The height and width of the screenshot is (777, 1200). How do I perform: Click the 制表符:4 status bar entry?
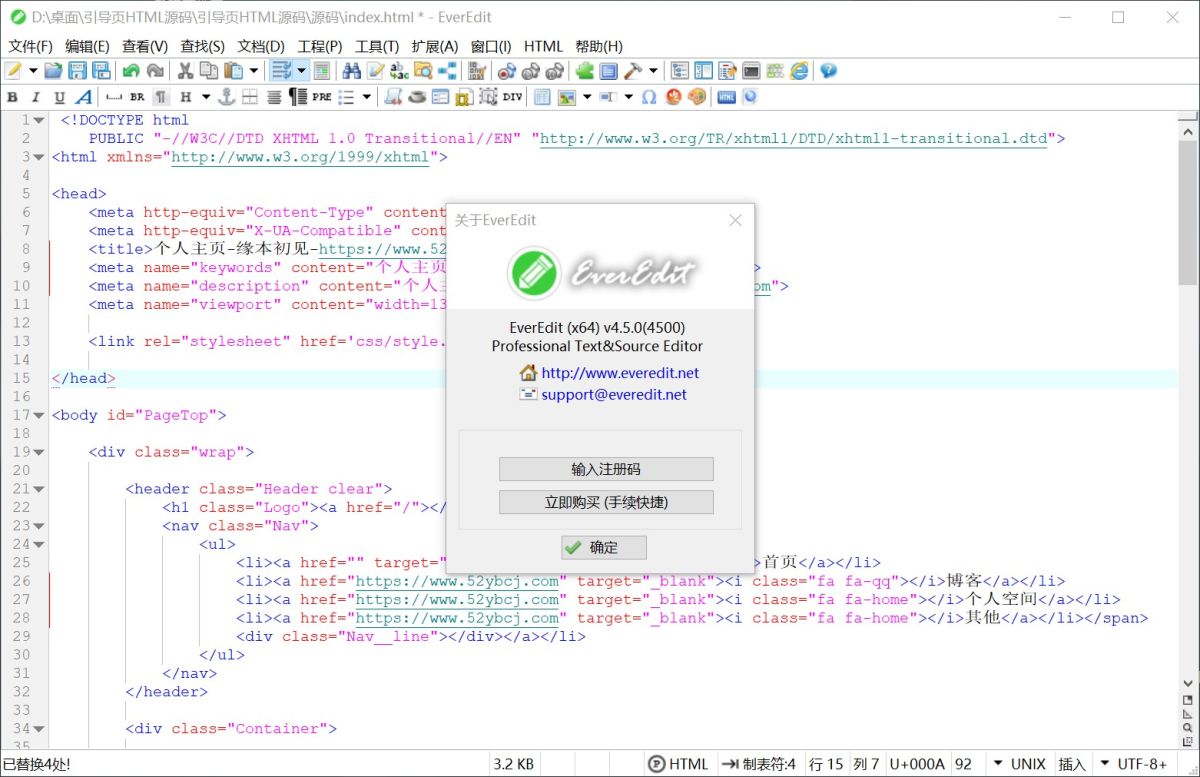759,764
